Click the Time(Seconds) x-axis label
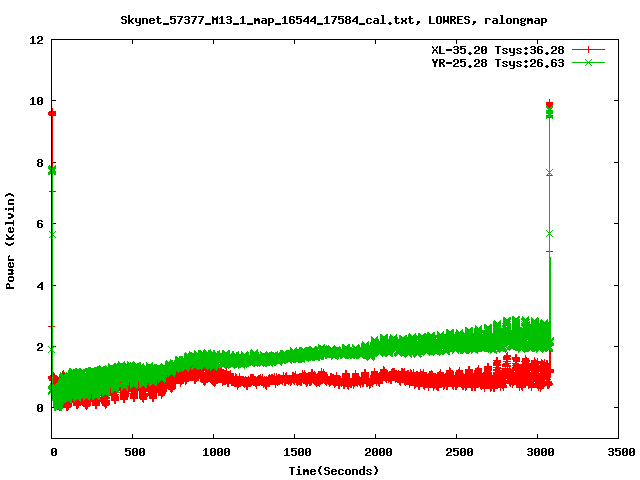 (x=334, y=471)
